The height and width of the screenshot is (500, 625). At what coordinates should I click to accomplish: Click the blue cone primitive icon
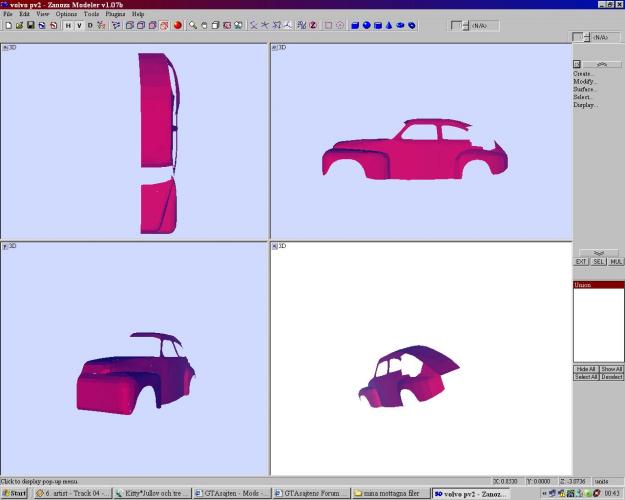coord(389,25)
